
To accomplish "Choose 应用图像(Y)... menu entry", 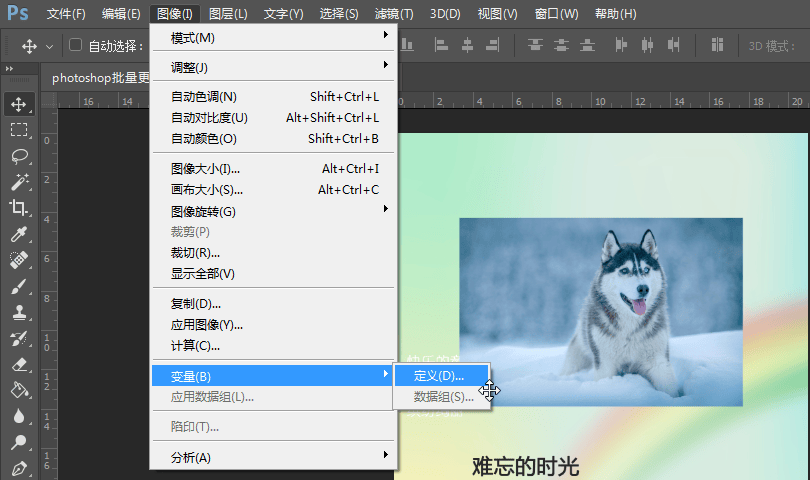I will 274,324.
